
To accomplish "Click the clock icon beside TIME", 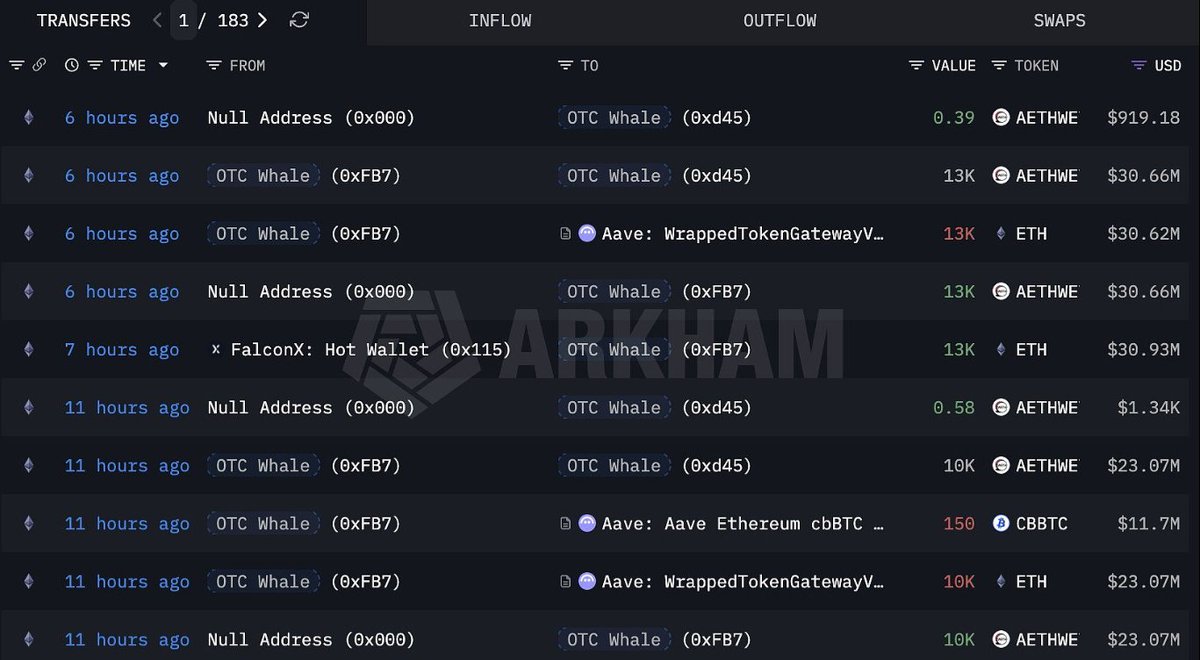I will tap(72, 65).
